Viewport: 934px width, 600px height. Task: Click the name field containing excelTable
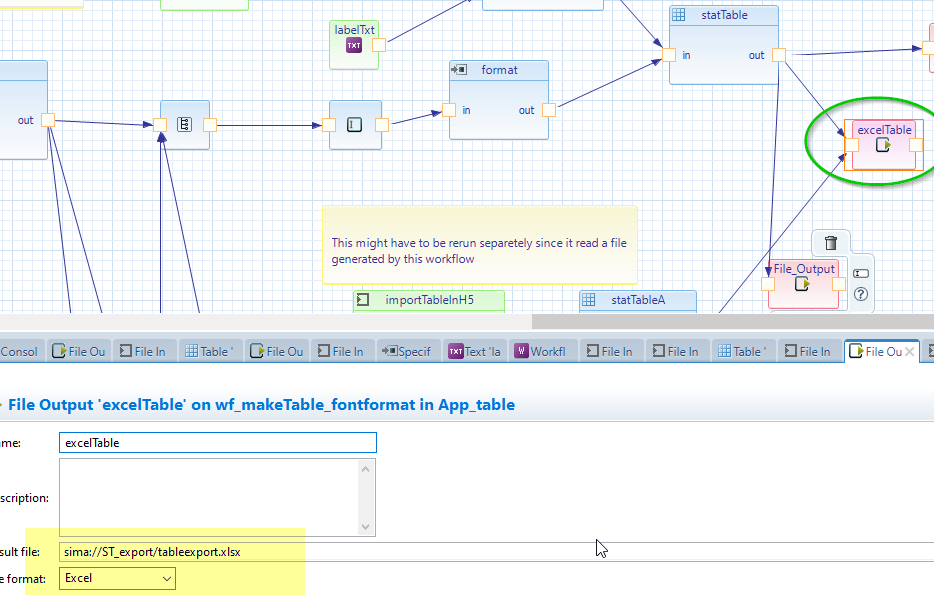[218, 442]
